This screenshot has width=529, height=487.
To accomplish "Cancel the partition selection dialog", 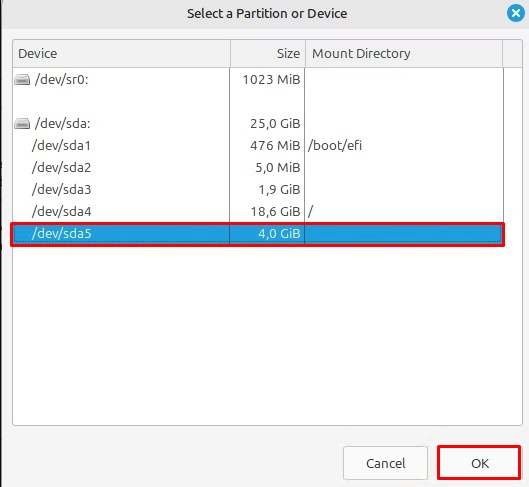I will click(385, 463).
